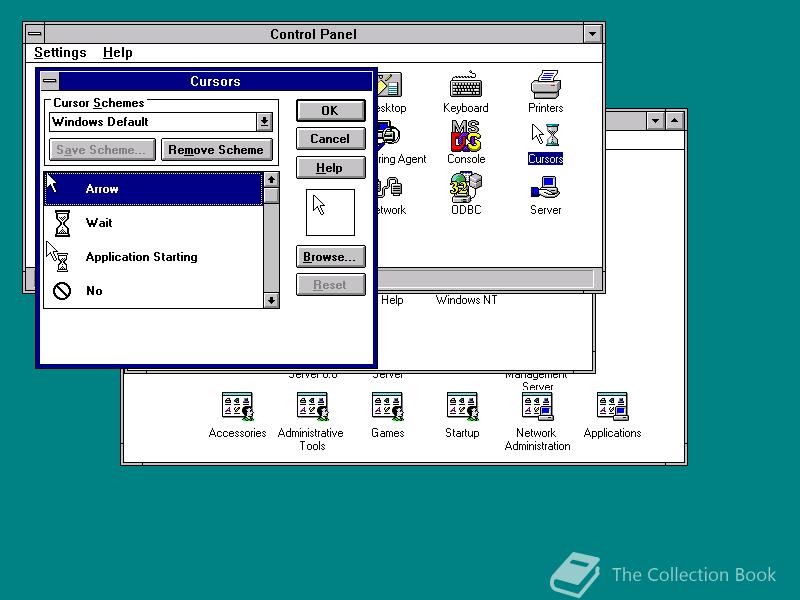Click Cancel in the Cursors dialog
800x600 pixels.
tap(330, 139)
